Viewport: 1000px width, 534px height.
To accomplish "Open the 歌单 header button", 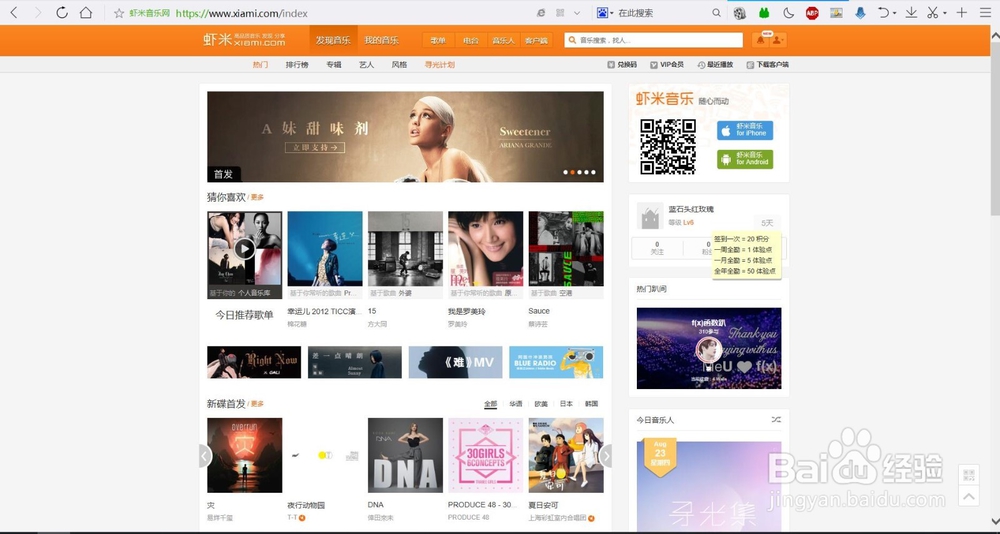I will (438, 40).
